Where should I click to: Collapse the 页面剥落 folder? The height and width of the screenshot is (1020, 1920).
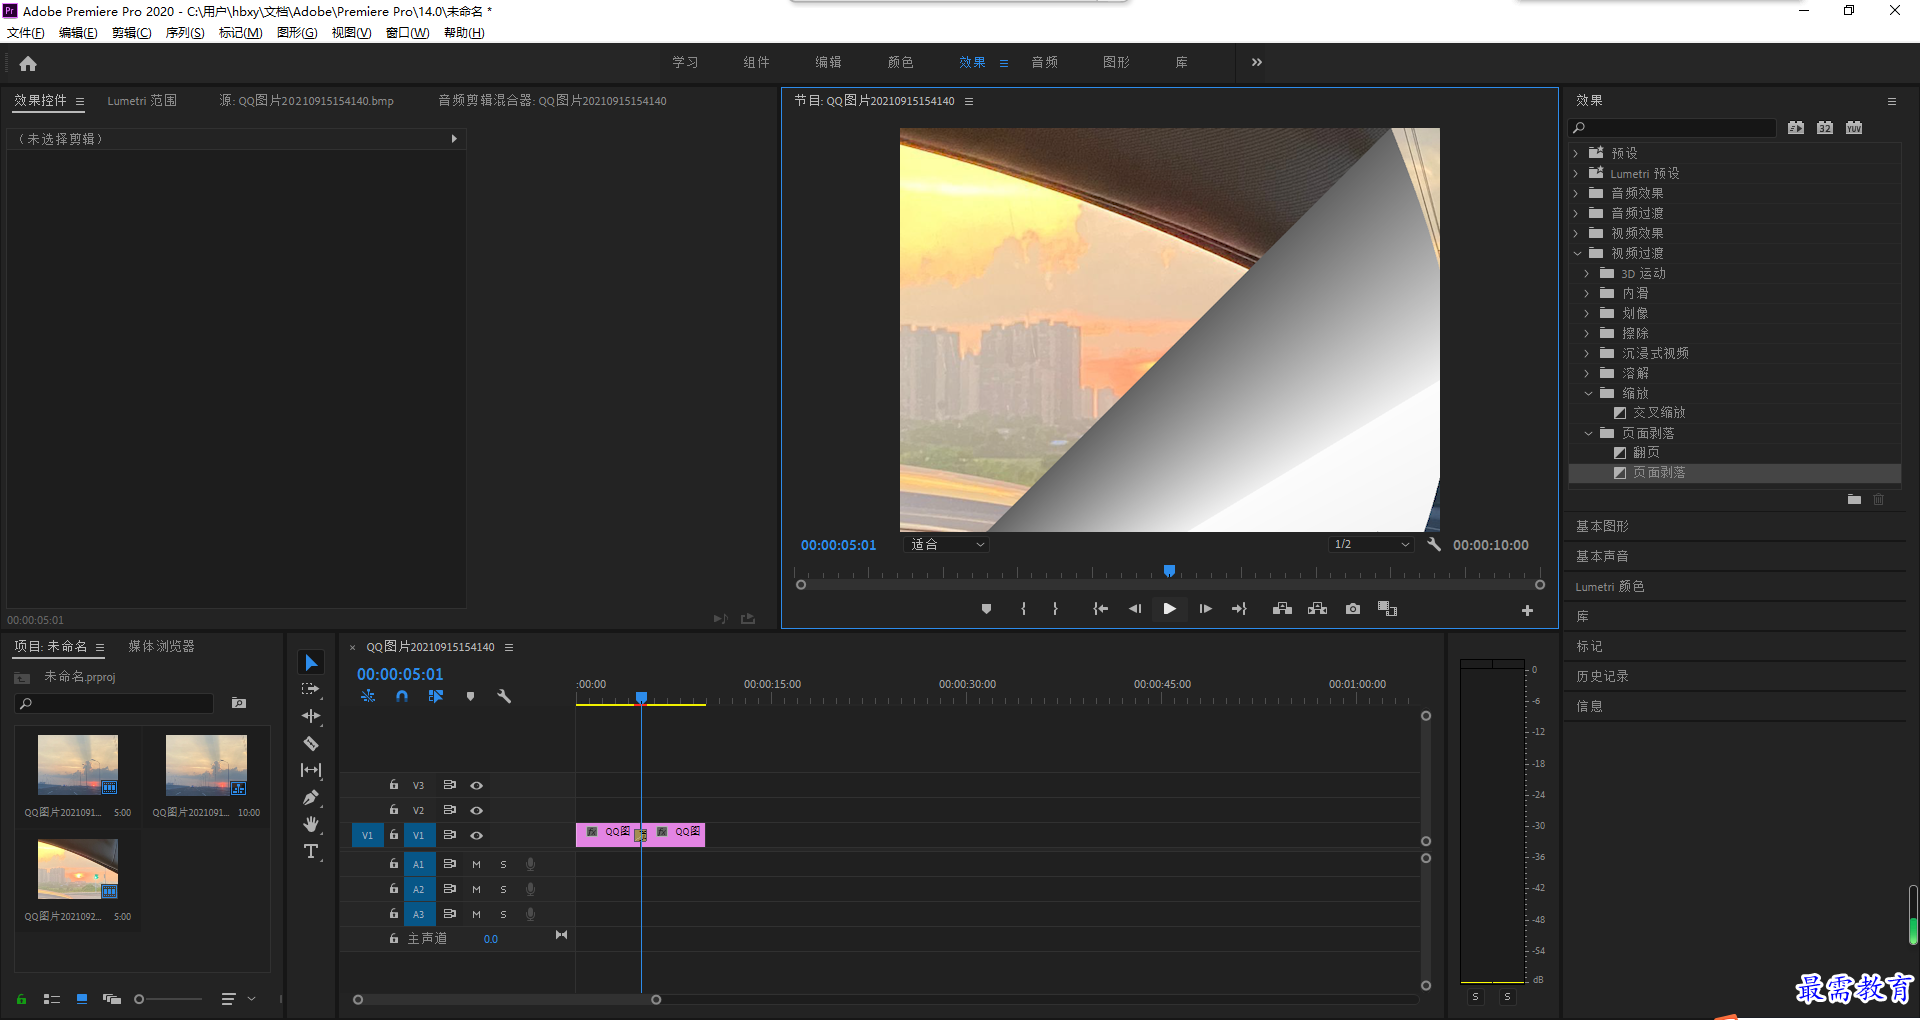pos(1588,433)
